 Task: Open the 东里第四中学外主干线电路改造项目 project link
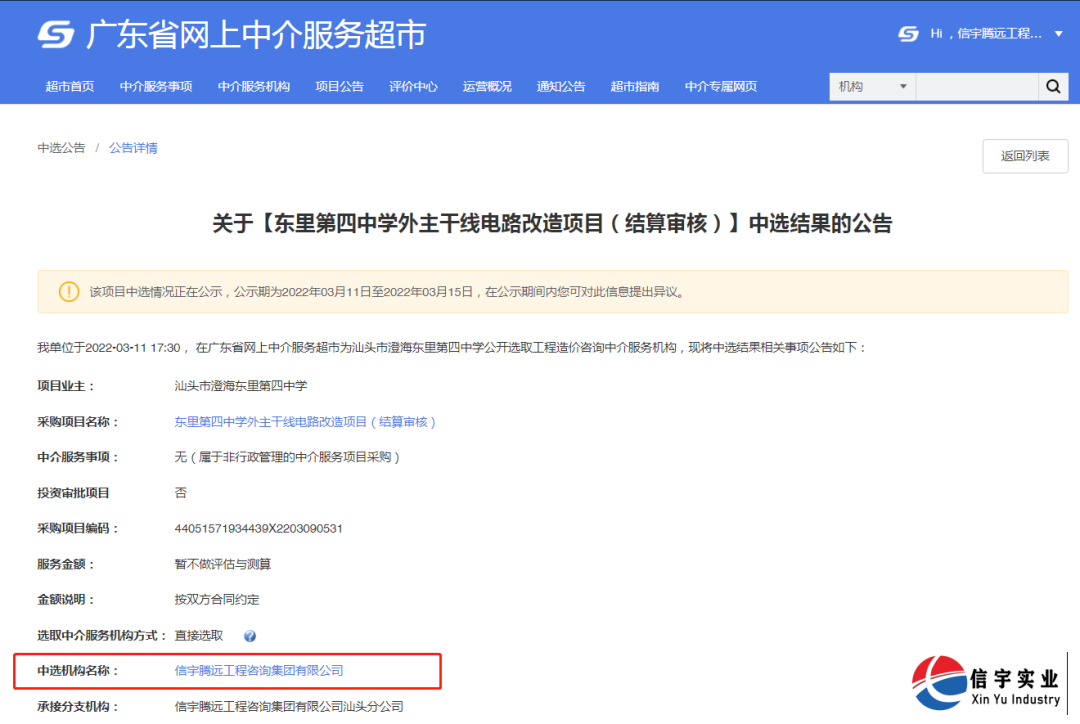305,422
